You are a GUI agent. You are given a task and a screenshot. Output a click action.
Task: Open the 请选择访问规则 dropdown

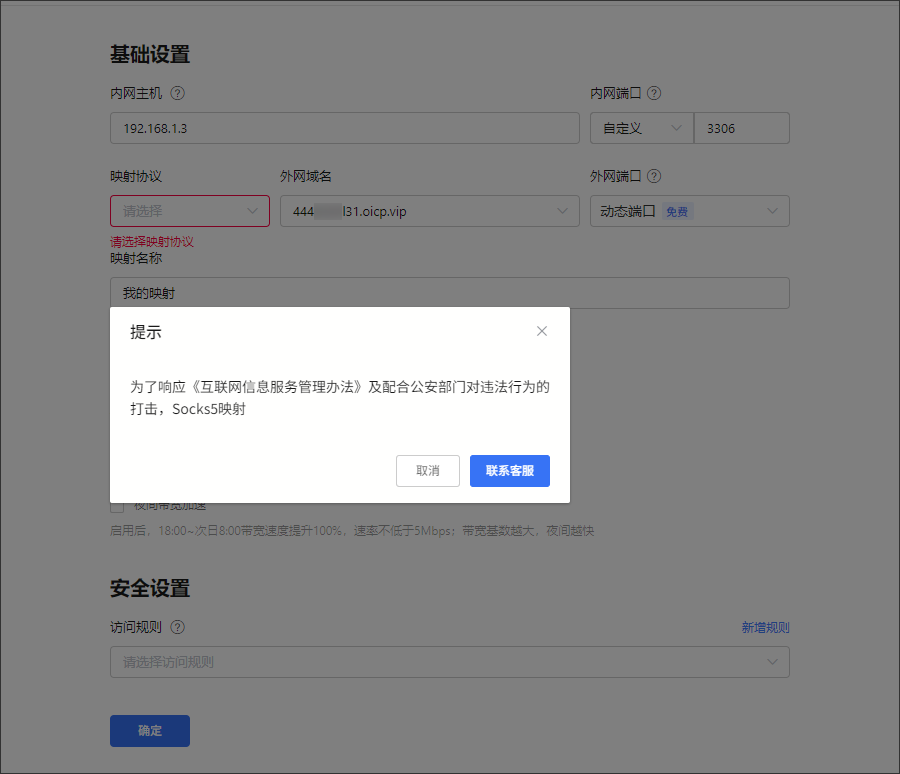point(449,662)
